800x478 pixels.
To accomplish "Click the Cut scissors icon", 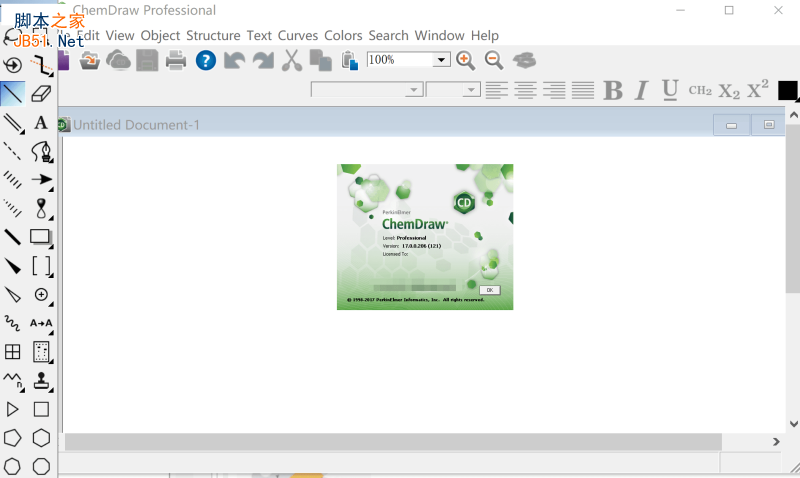I will (x=292, y=60).
